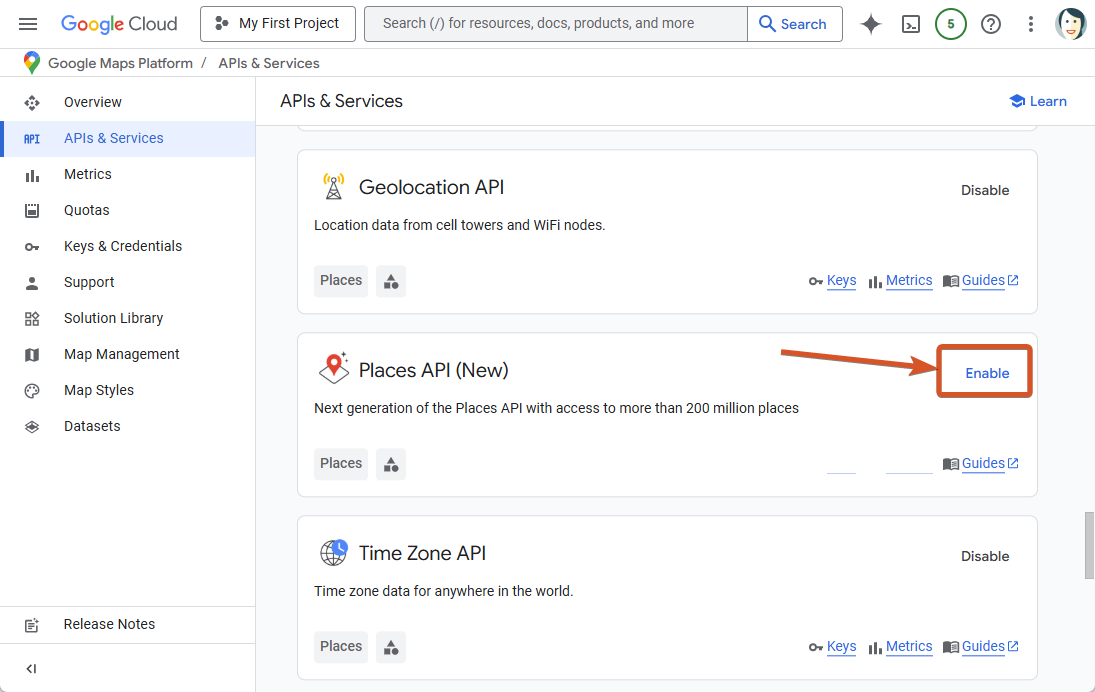The height and width of the screenshot is (692, 1095).
Task: Click the Release Notes icon
Action: 32,626
